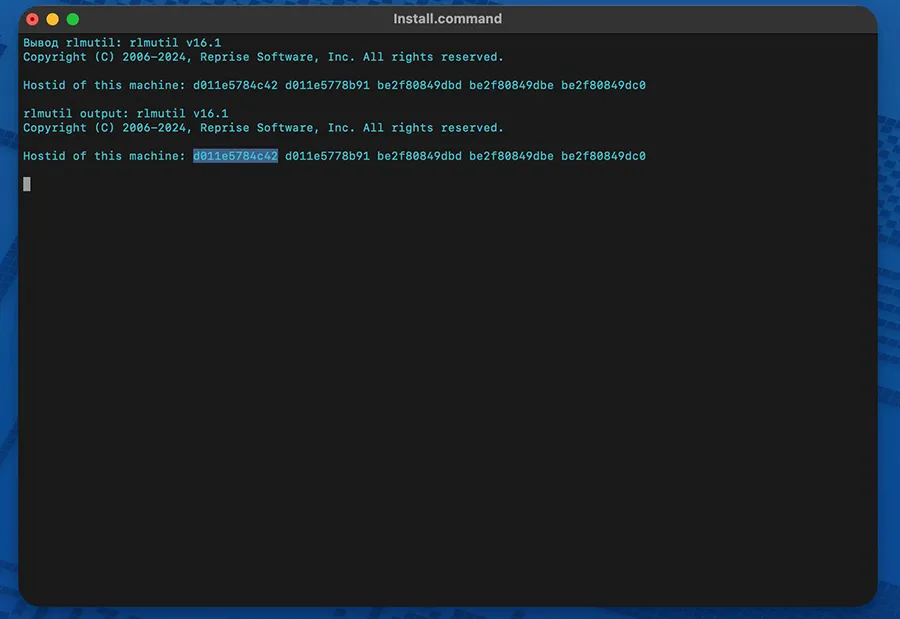This screenshot has width=900, height=619.
Task: Click the 'Hostid of this machine:' label in last line
Action: (x=104, y=156)
